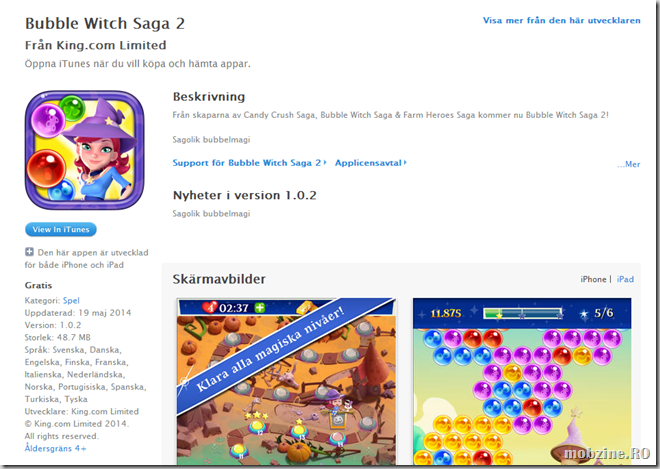Screen dimensions: 660x469
Task: Switch screenshots to the iPad tab
Action: click(625, 279)
